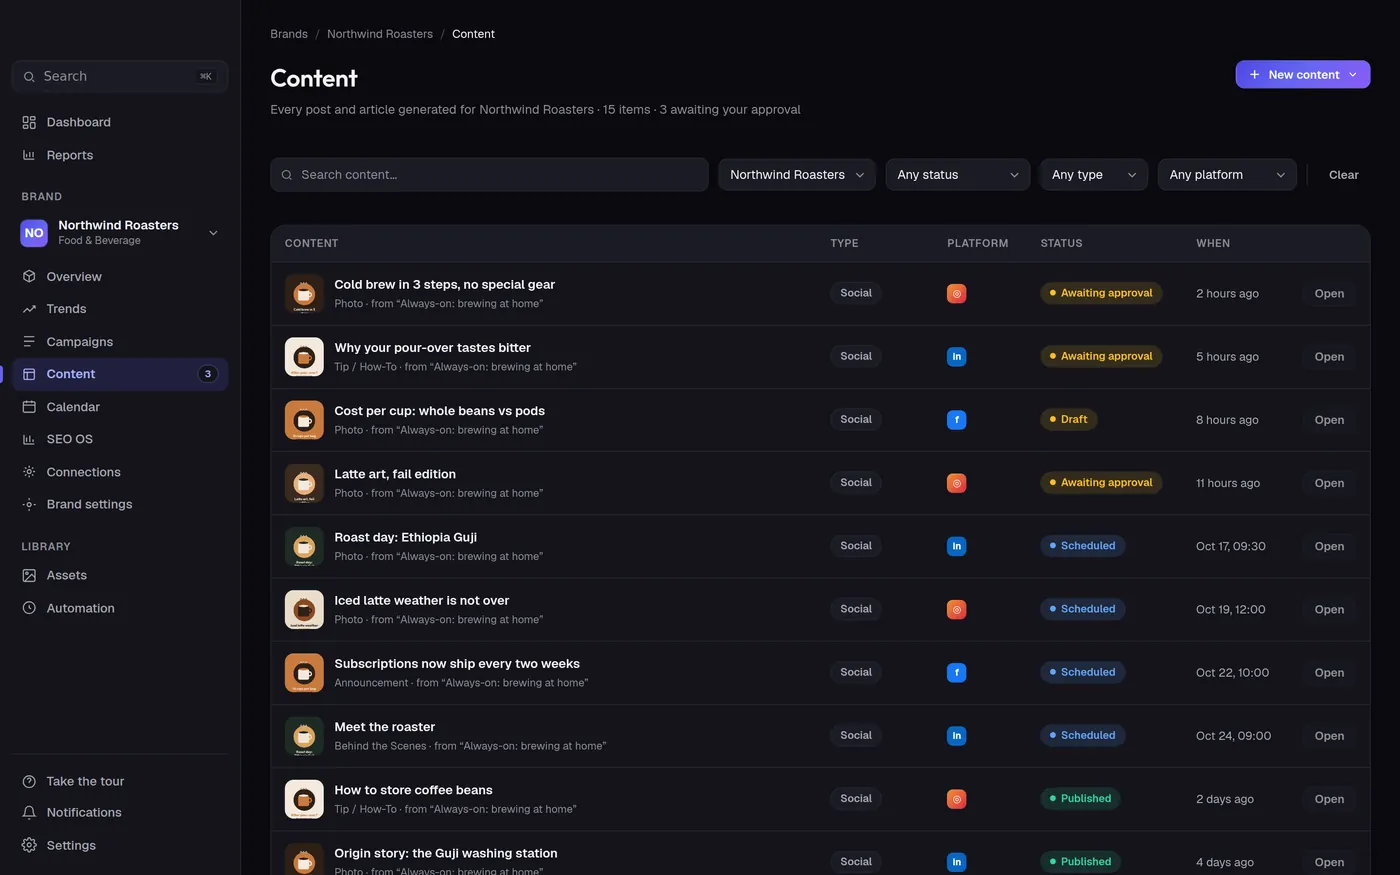Click thumbnail of How to store coffee beans
The width and height of the screenshot is (1400, 875).
click(x=304, y=799)
